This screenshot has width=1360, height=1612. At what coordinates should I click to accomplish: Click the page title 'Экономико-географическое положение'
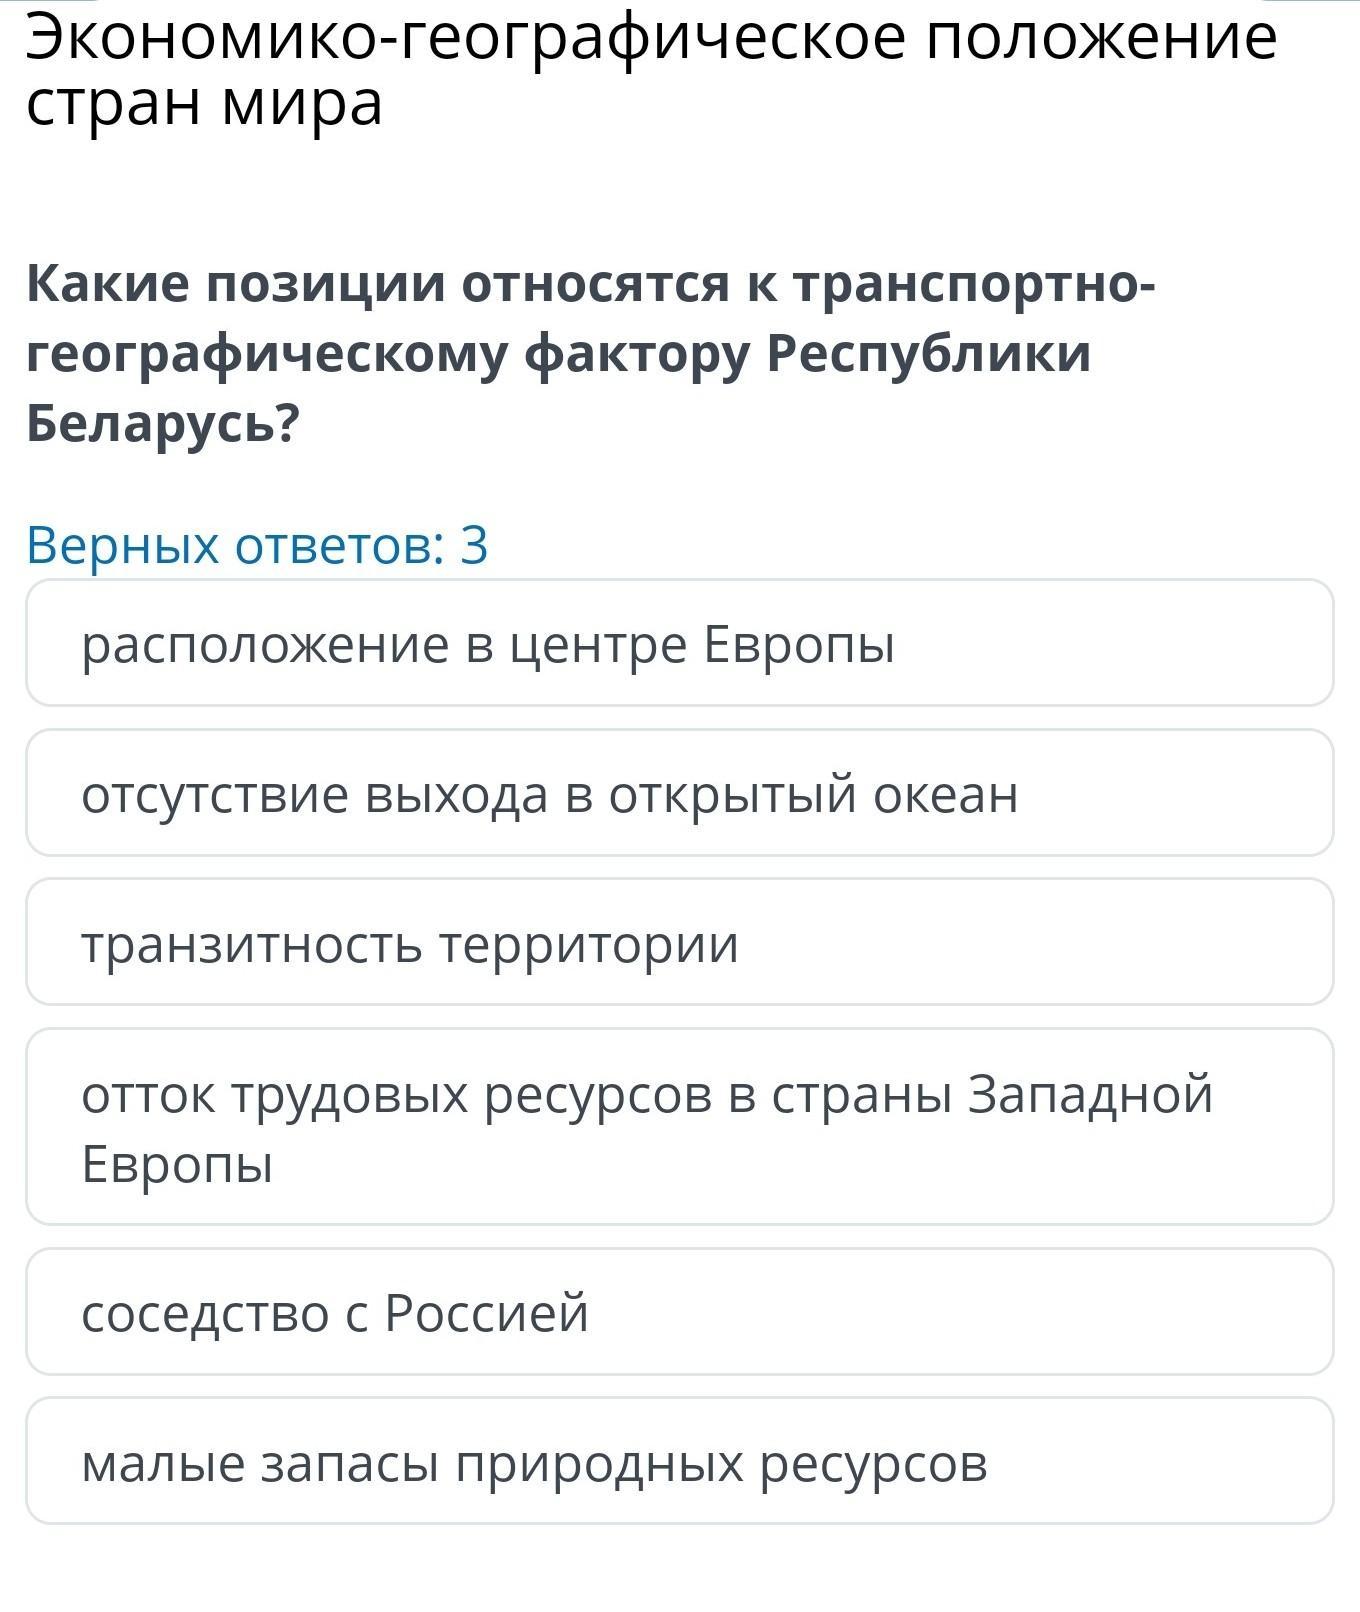650,38
